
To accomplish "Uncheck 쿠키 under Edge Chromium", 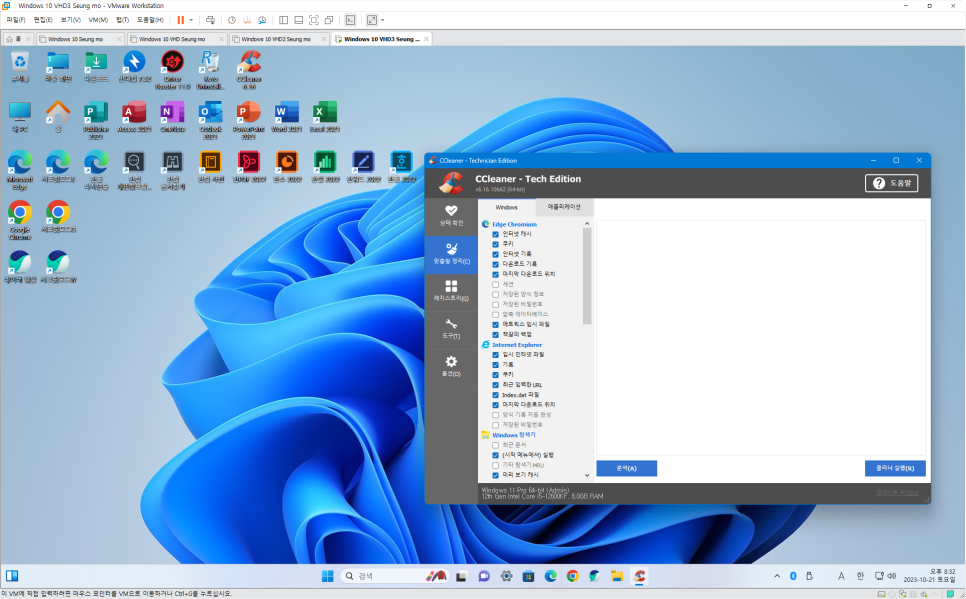I will pos(495,244).
